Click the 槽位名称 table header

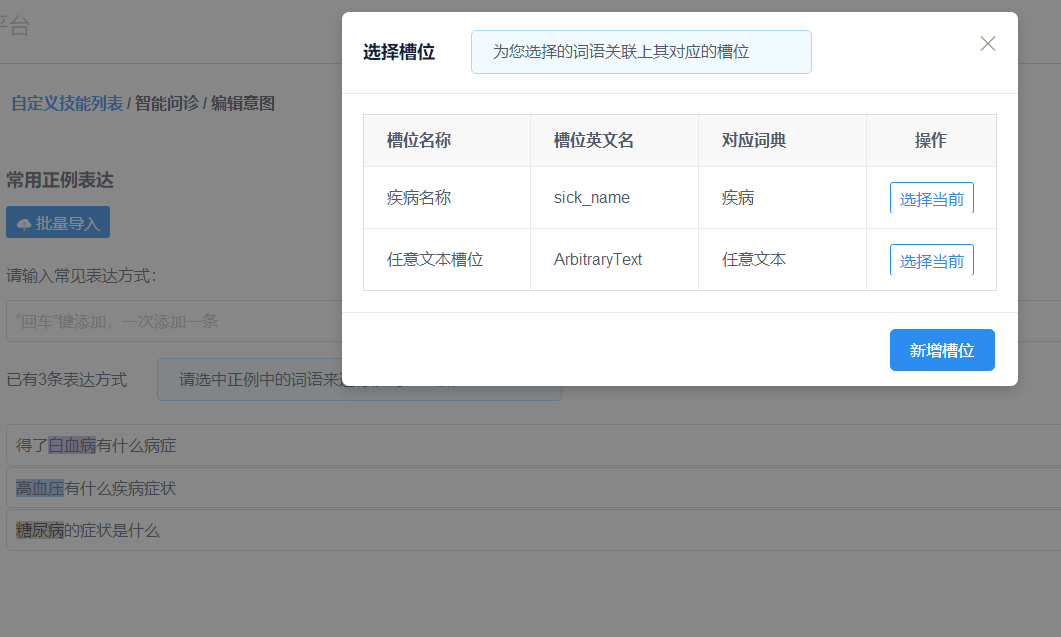point(415,140)
